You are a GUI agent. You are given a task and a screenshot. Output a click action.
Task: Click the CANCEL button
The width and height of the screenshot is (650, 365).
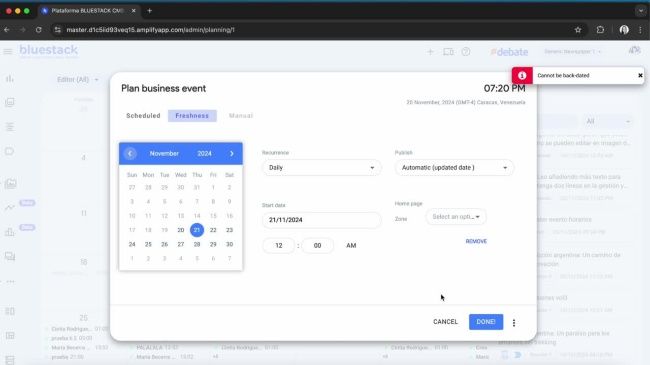pyautogui.click(x=445, y=322)
